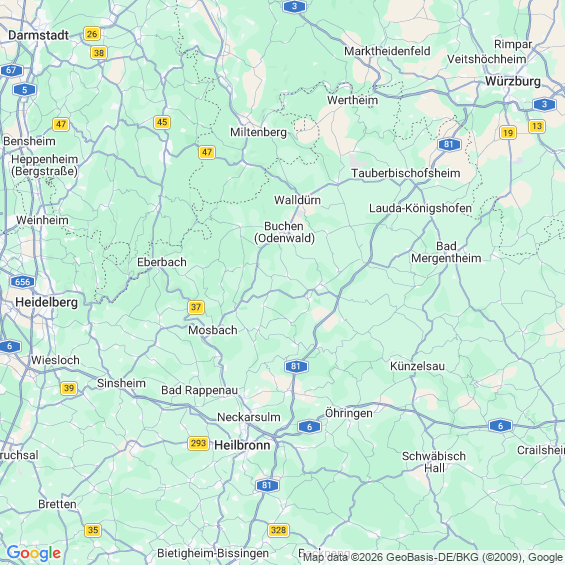The width and height of the screenshot is (565, 565).
Task: Select the Heilbronn city label
Action: 242,445
